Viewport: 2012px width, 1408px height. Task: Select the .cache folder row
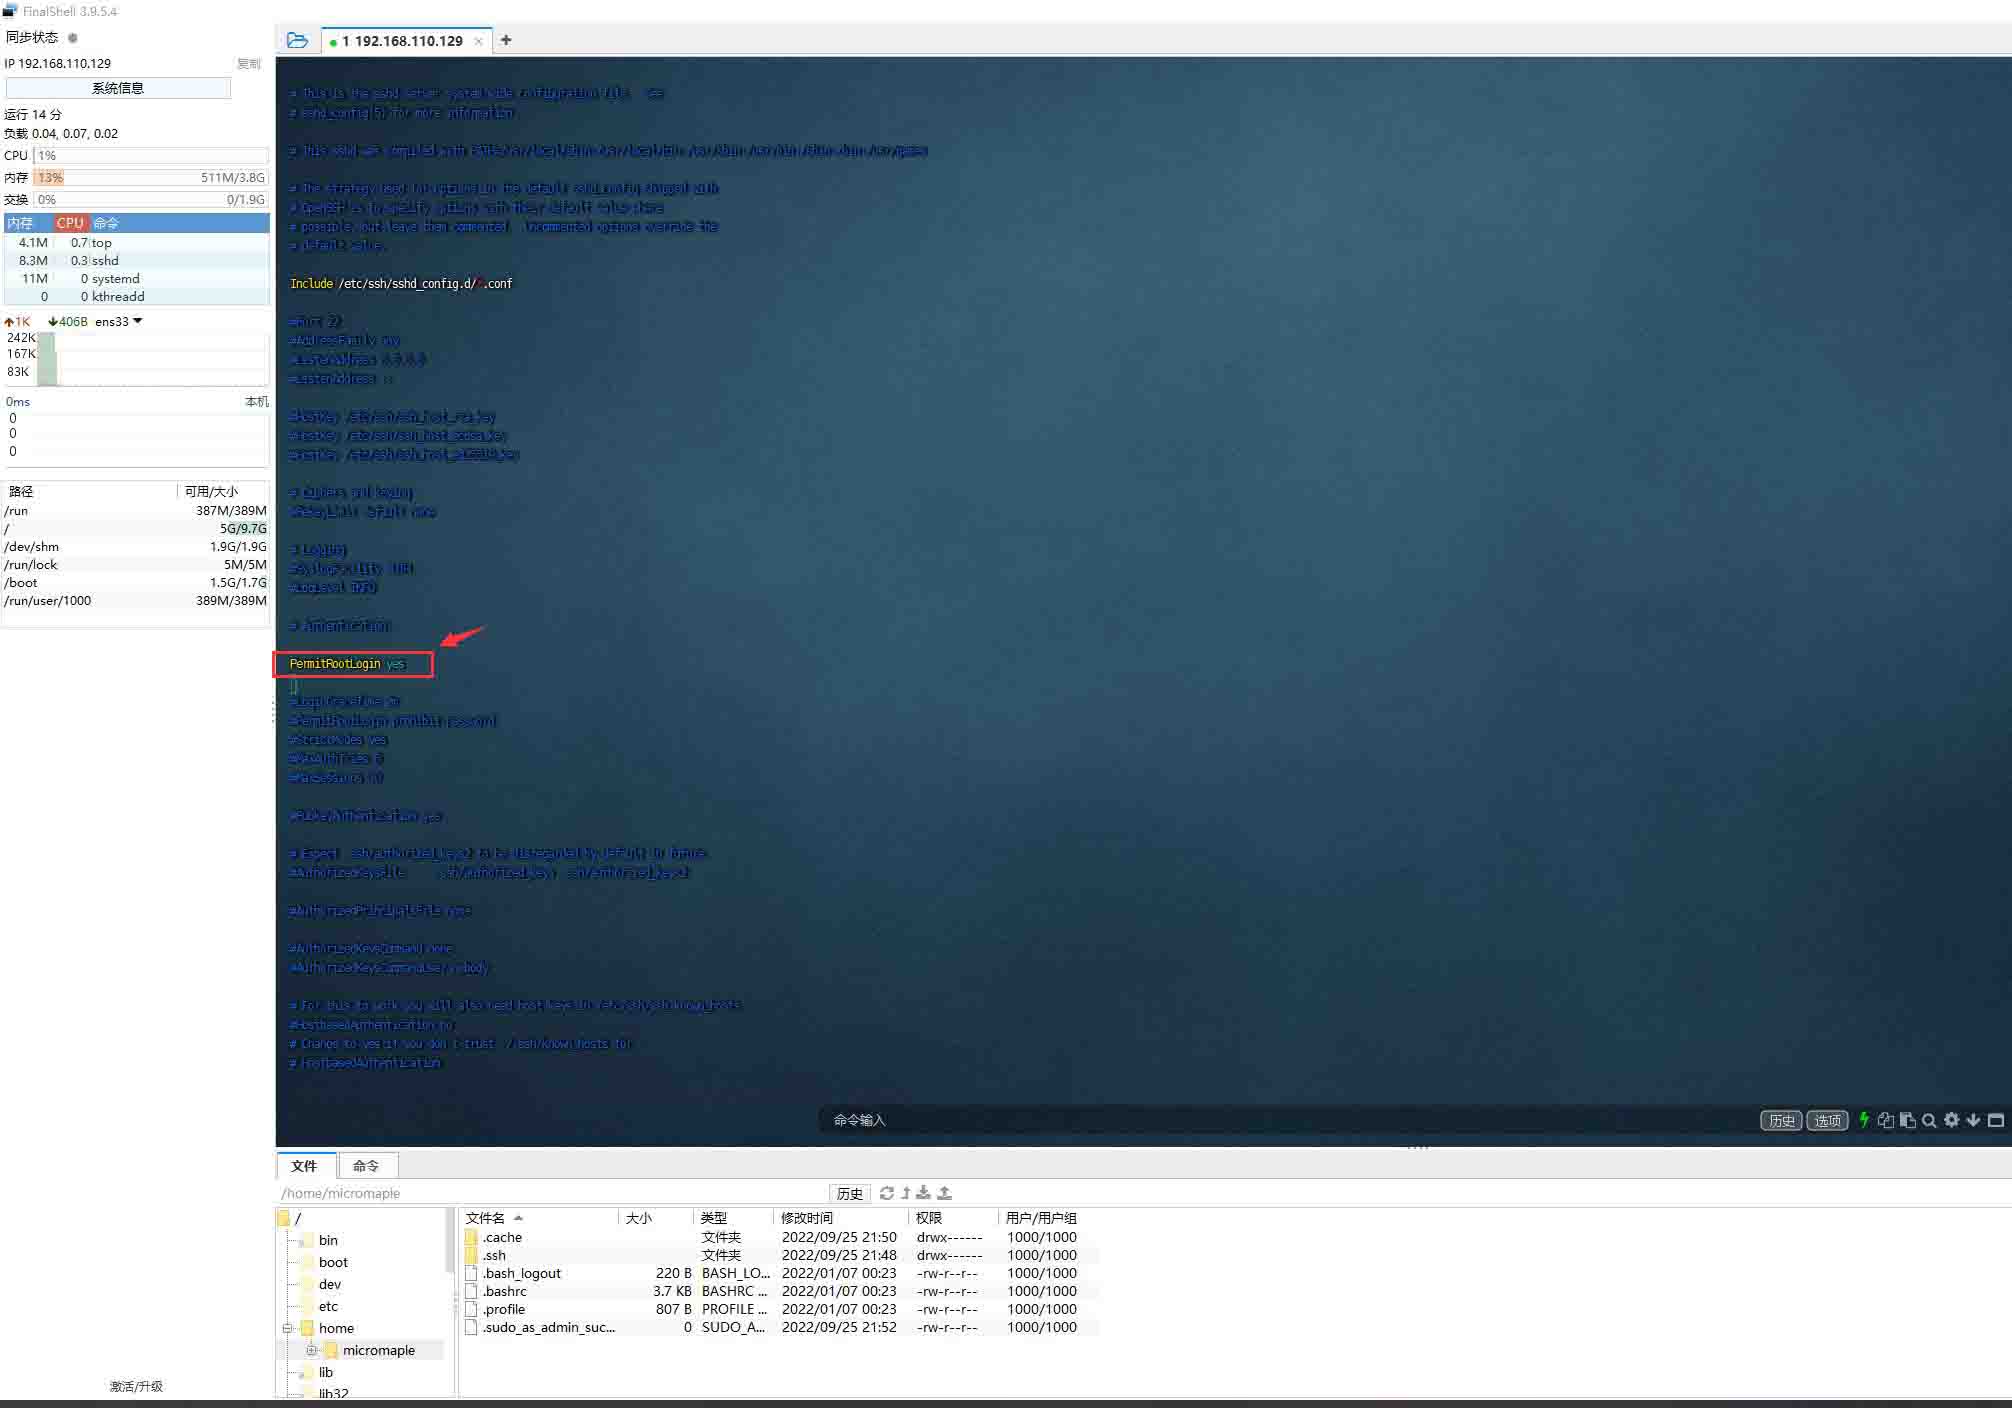click(x=780, y=1237)
